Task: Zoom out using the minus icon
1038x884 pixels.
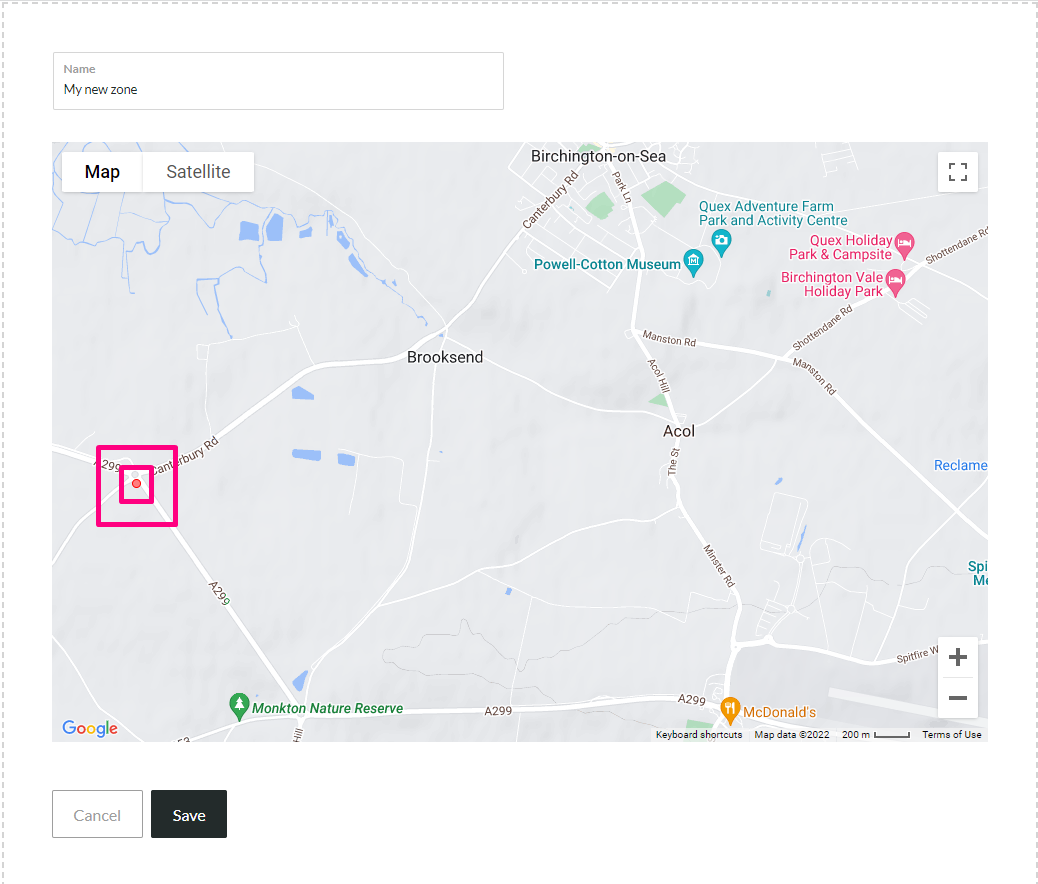Action: coord(957,698)
